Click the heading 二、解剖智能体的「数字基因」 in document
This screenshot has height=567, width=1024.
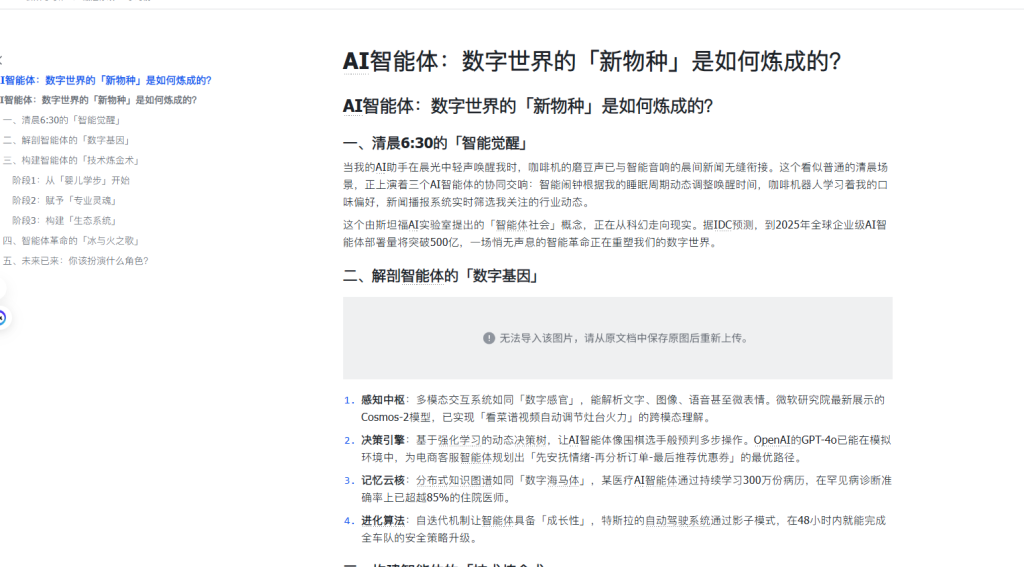click(x=441, y=276)
